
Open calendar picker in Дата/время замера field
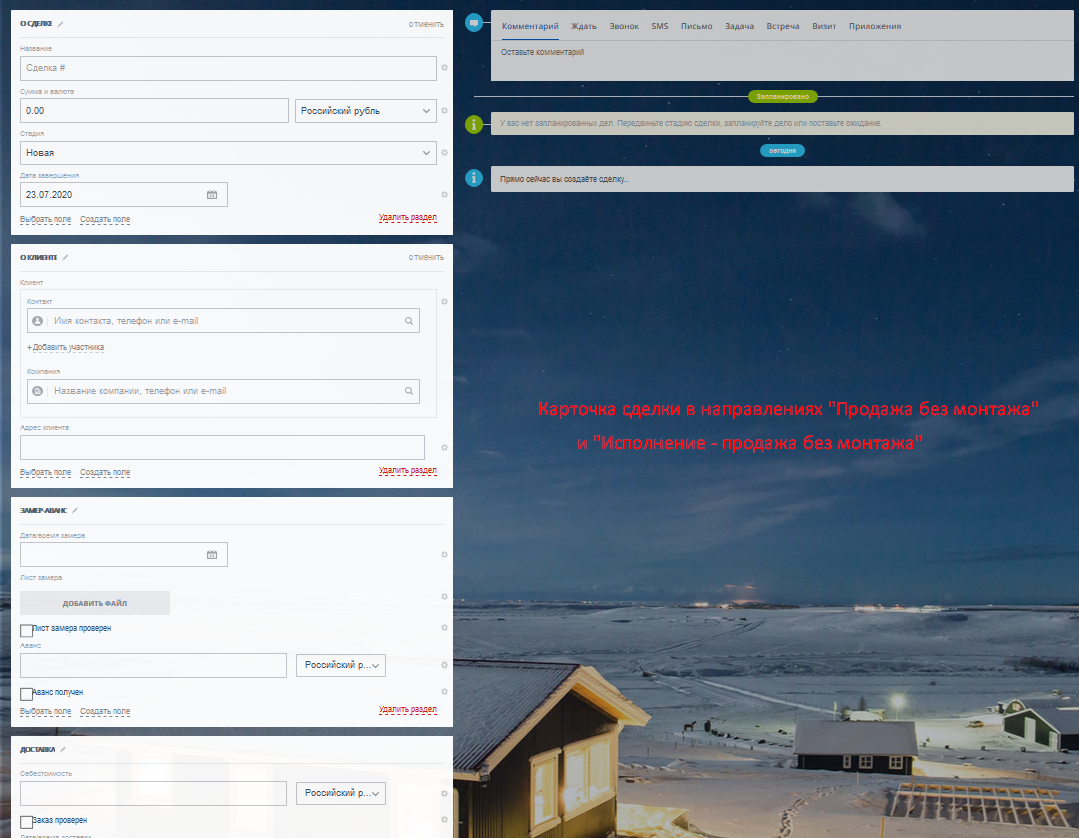tap(212, 555)
